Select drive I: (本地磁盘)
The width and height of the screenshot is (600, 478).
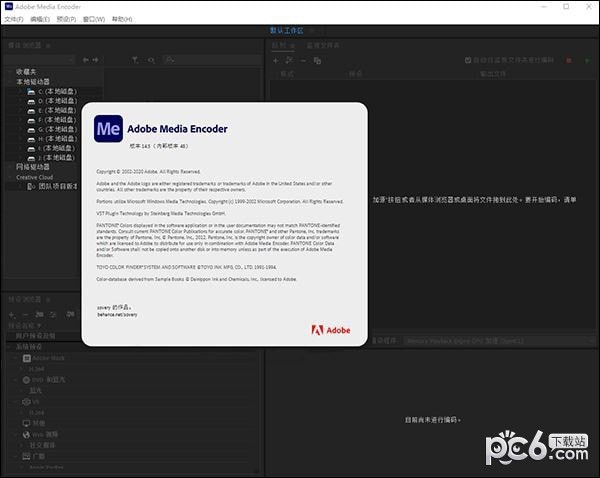tap(57, 148)
